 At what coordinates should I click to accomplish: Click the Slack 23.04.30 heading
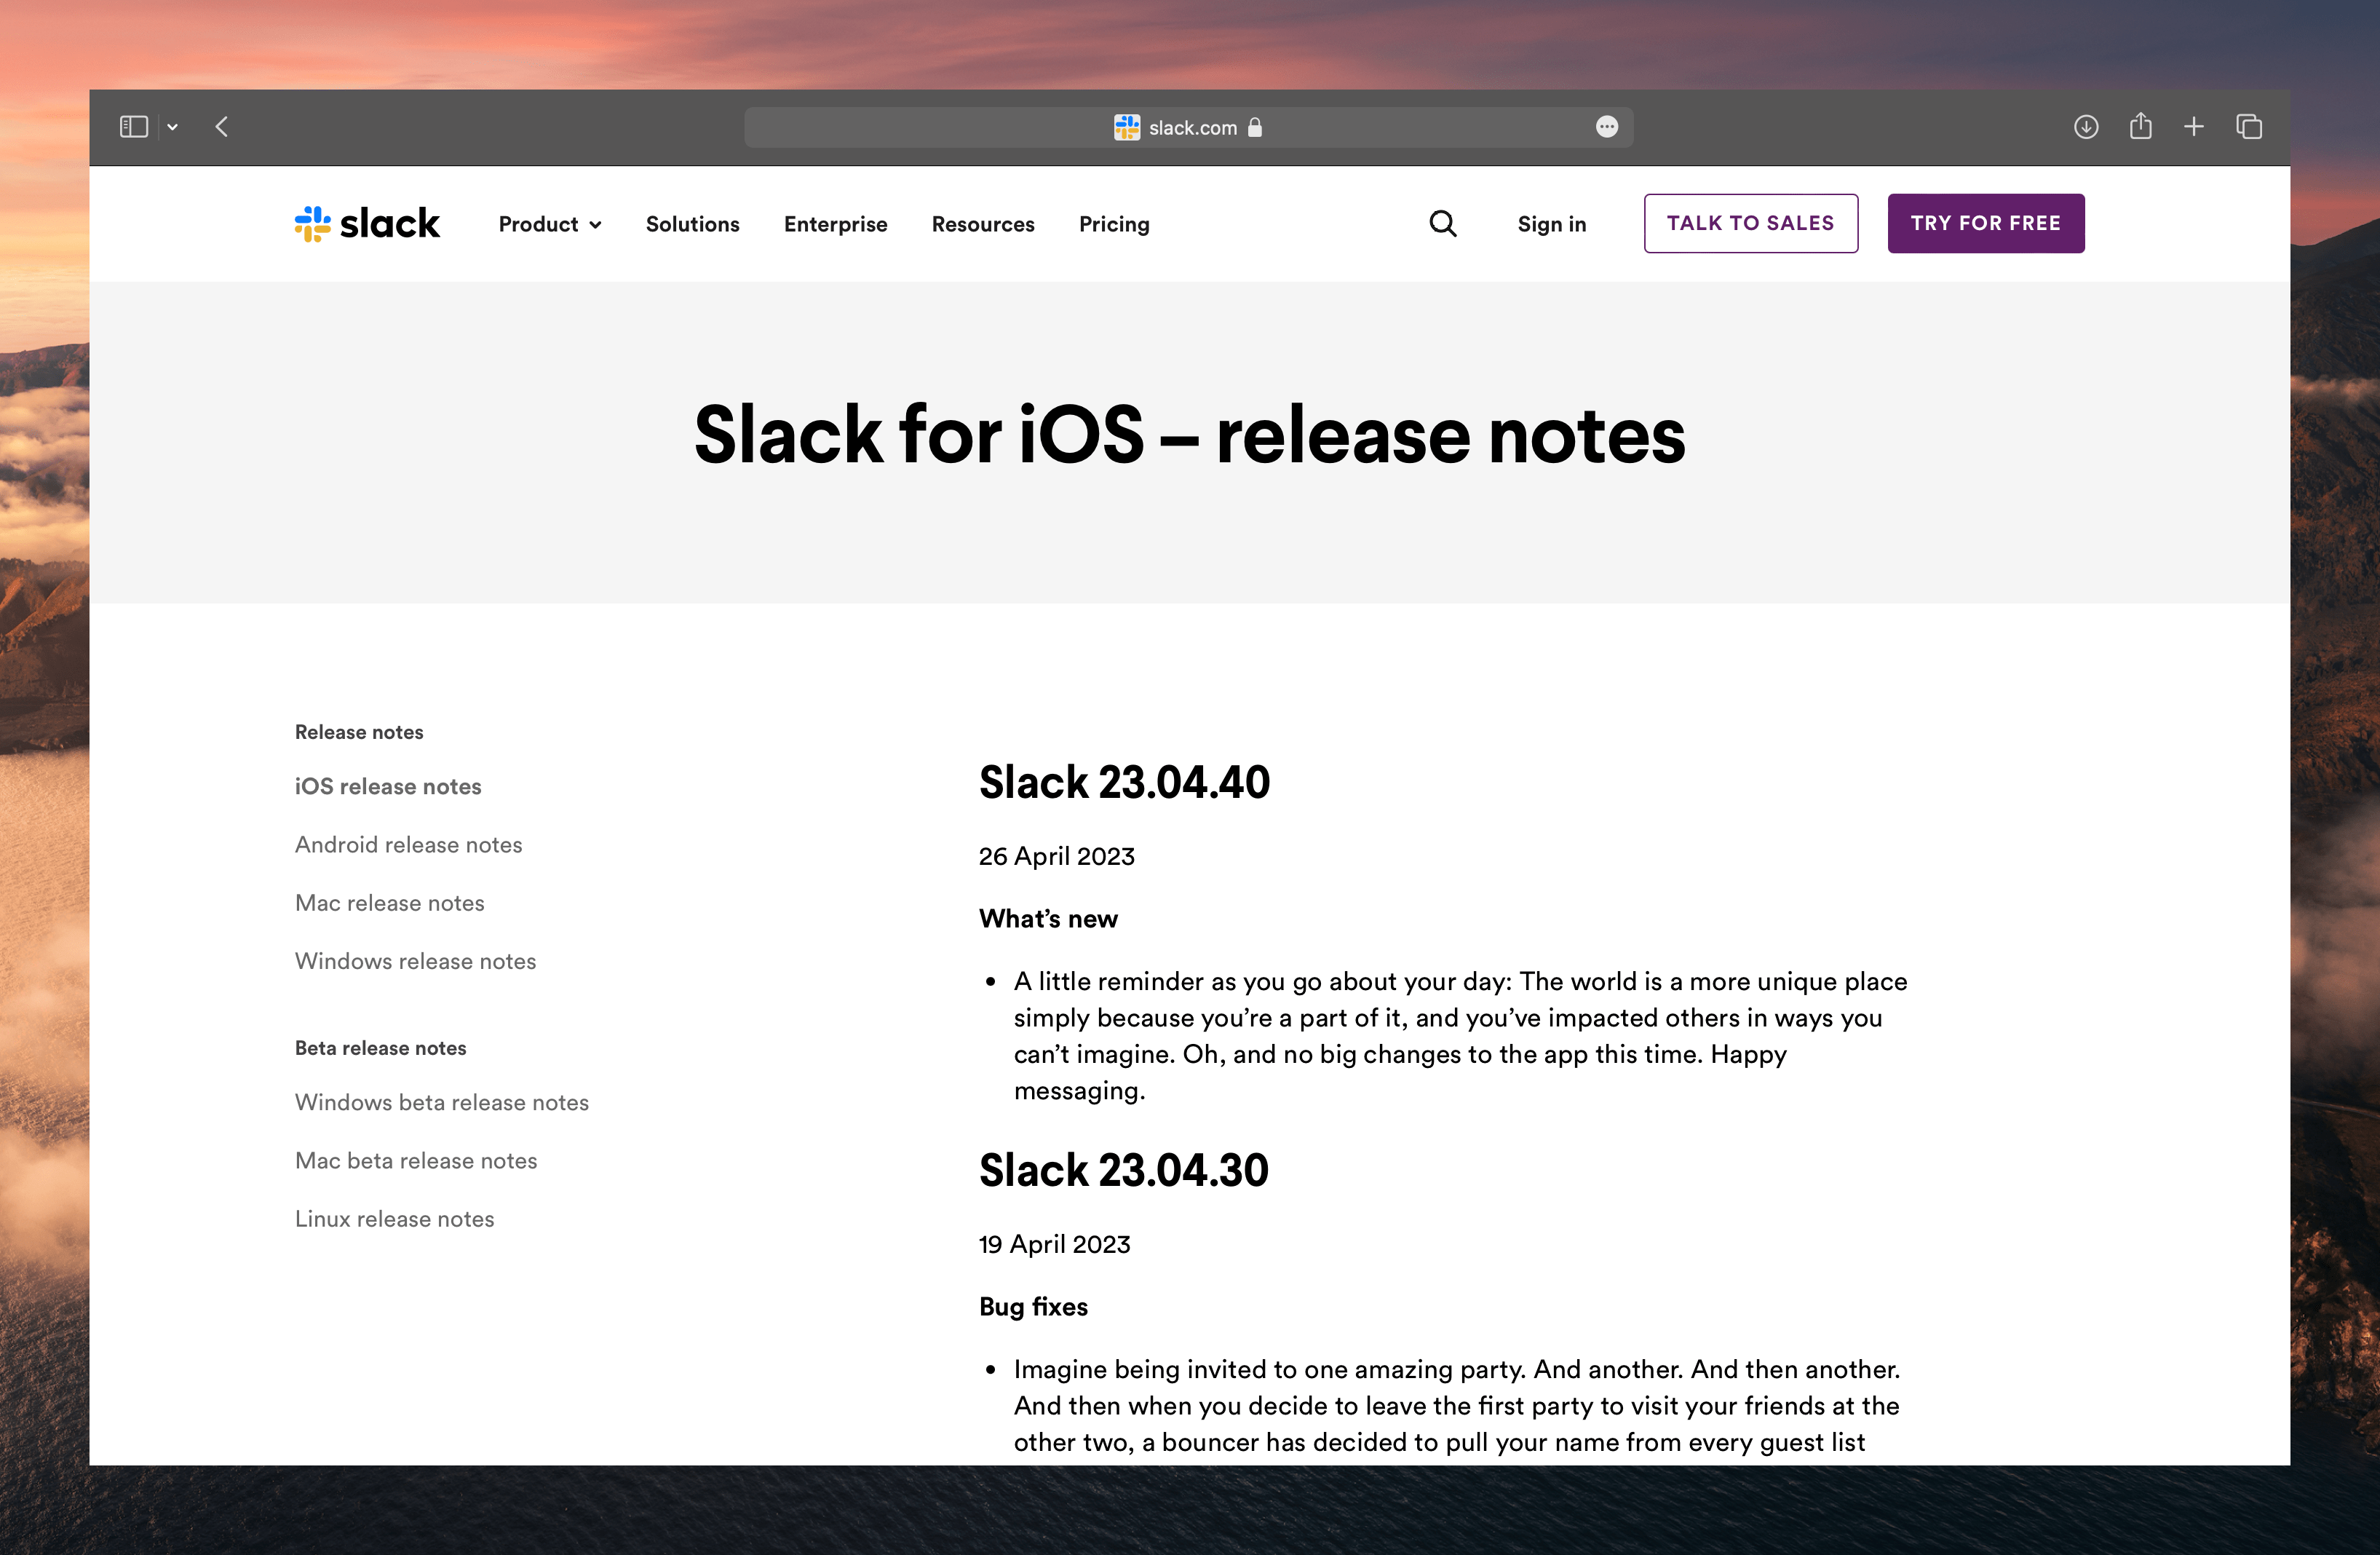1123,1170
